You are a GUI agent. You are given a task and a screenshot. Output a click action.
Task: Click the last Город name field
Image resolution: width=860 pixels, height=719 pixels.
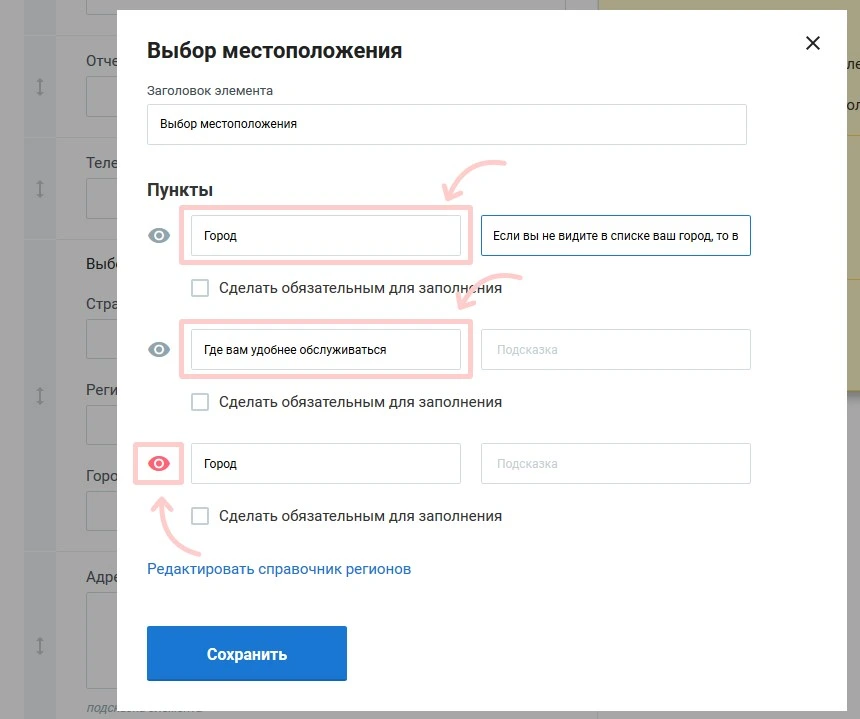tap(325, 464)
